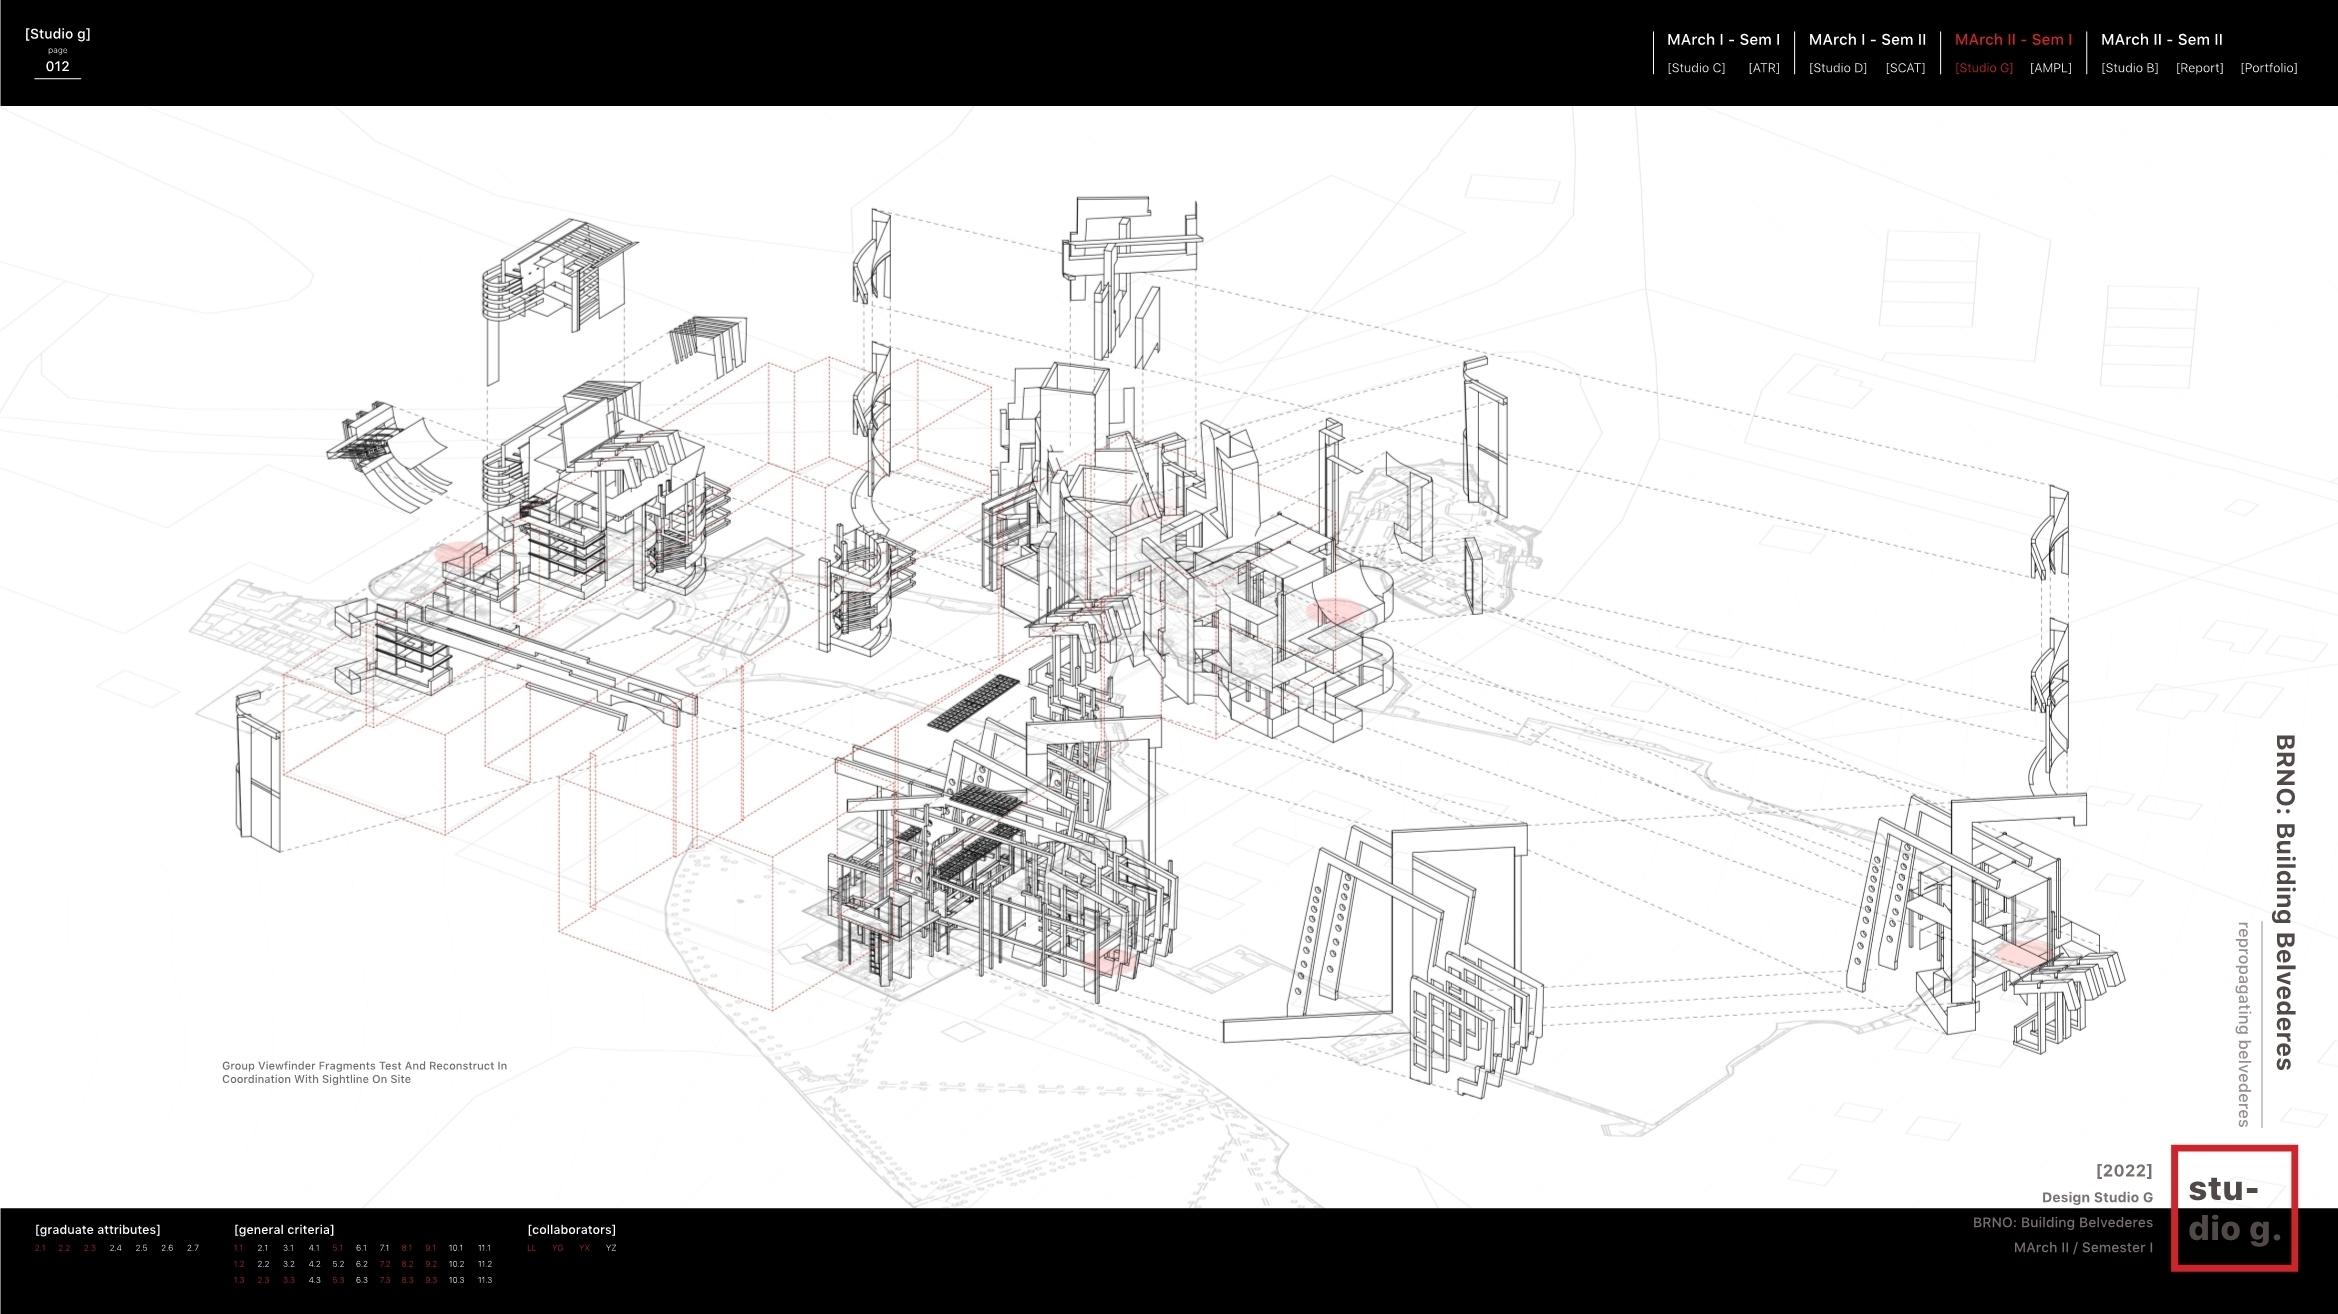Open the [AMPL] link
This screenshot has height=1314, width=2338.
(2050, 68)
